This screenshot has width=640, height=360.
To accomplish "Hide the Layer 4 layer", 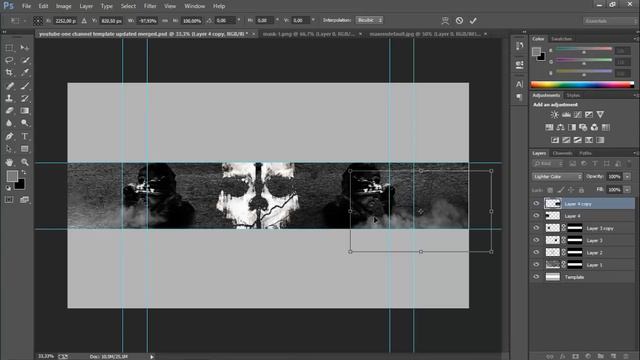I will click(536, 216).
